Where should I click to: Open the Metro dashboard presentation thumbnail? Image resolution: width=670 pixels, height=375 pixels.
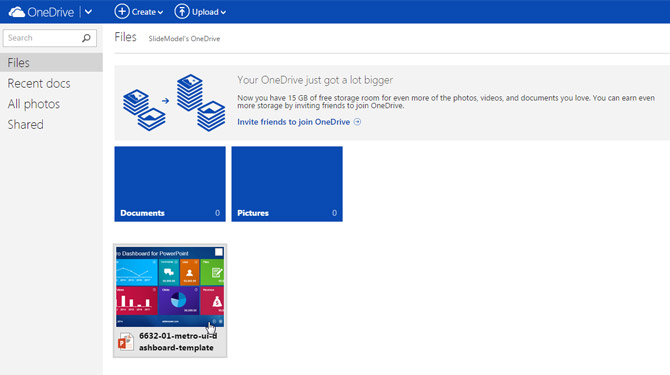pos(170,287)
